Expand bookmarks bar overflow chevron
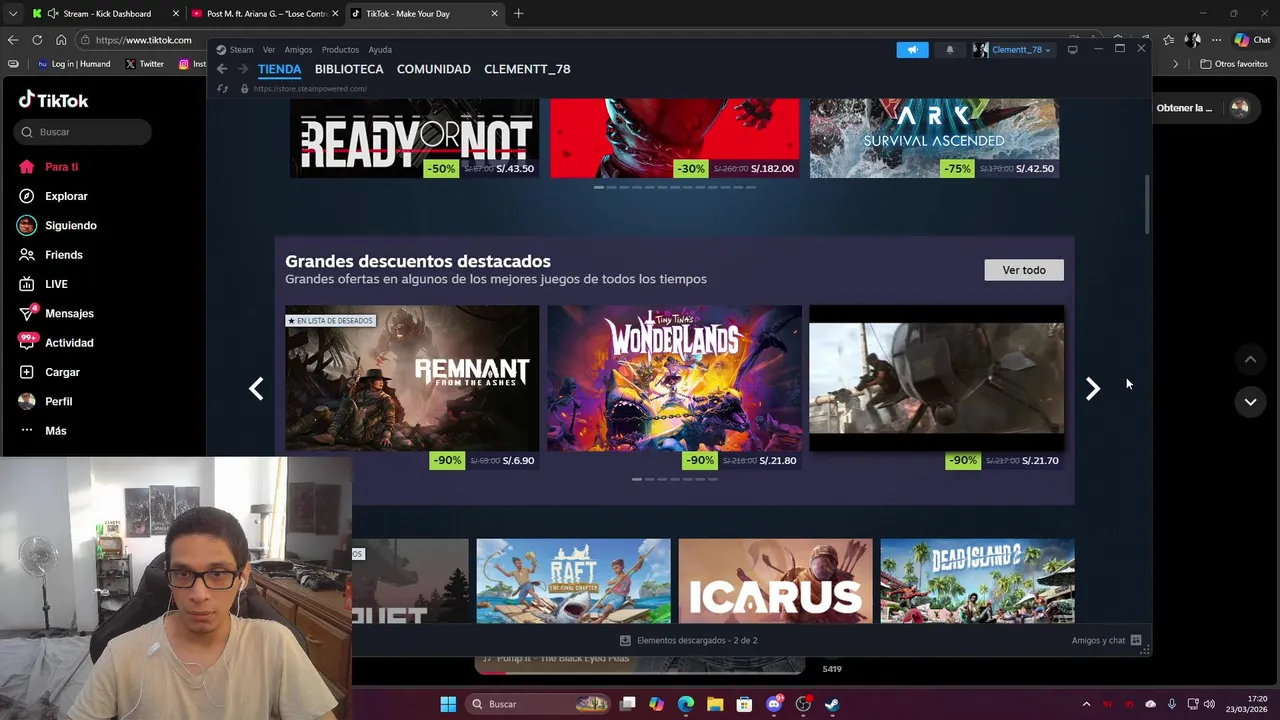 (x=1176, y=64)
